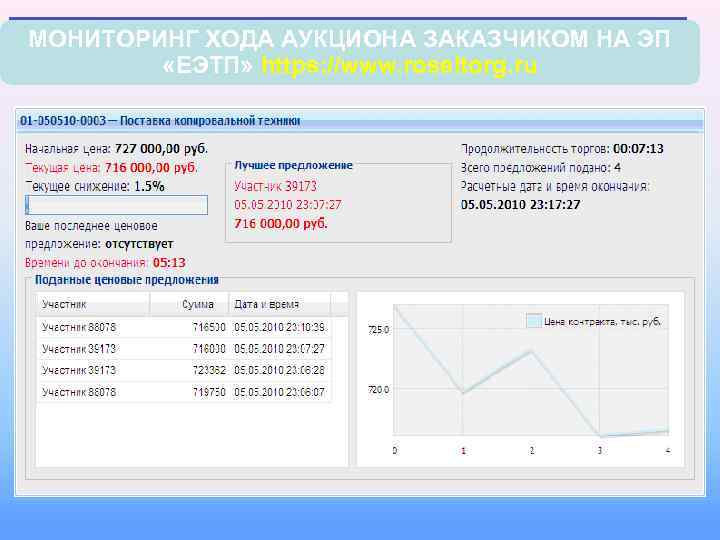The image size is (720, 540).
Task: Click the sum value 719750
Action: [209, 392]
